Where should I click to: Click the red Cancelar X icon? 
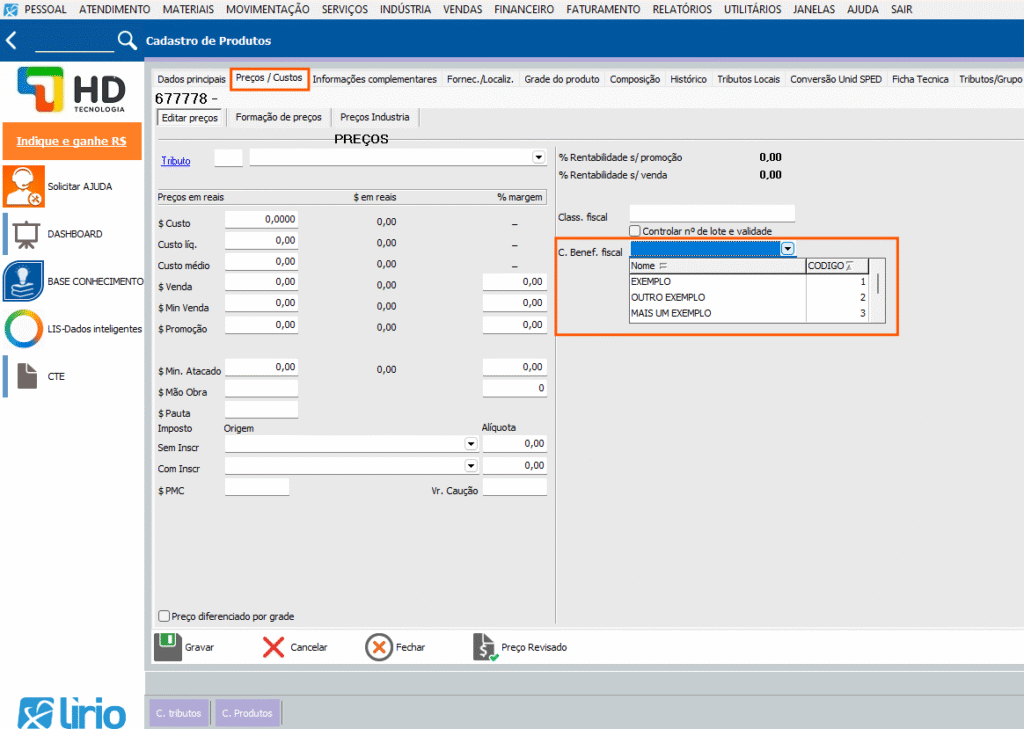pos(273,647)
